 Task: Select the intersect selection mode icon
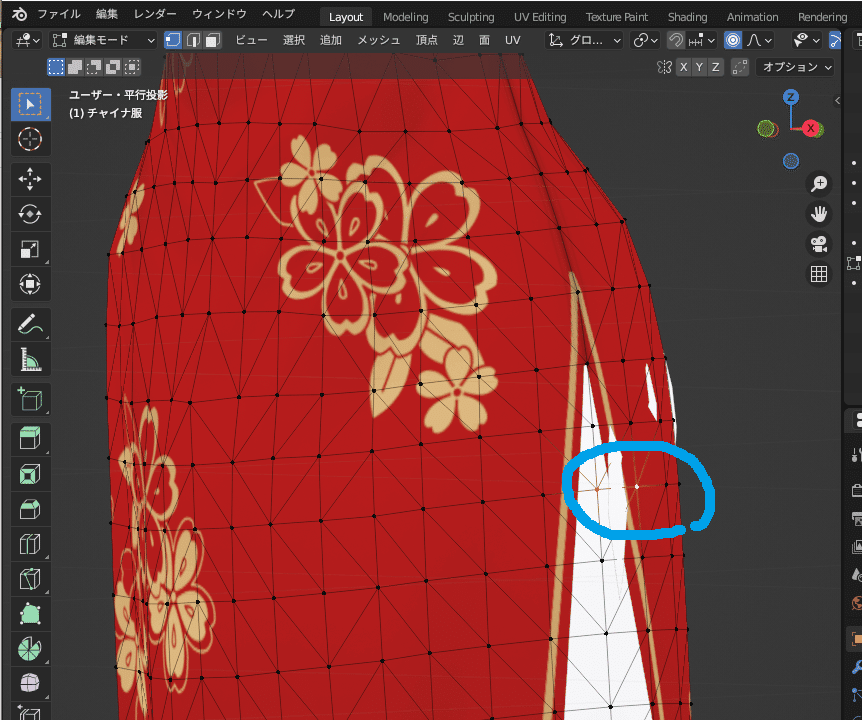point(132,67)
